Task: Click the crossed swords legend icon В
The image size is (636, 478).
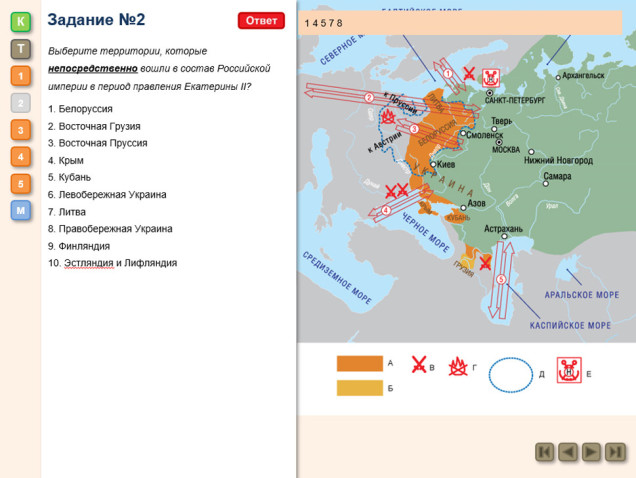Action: coord(420,366)
